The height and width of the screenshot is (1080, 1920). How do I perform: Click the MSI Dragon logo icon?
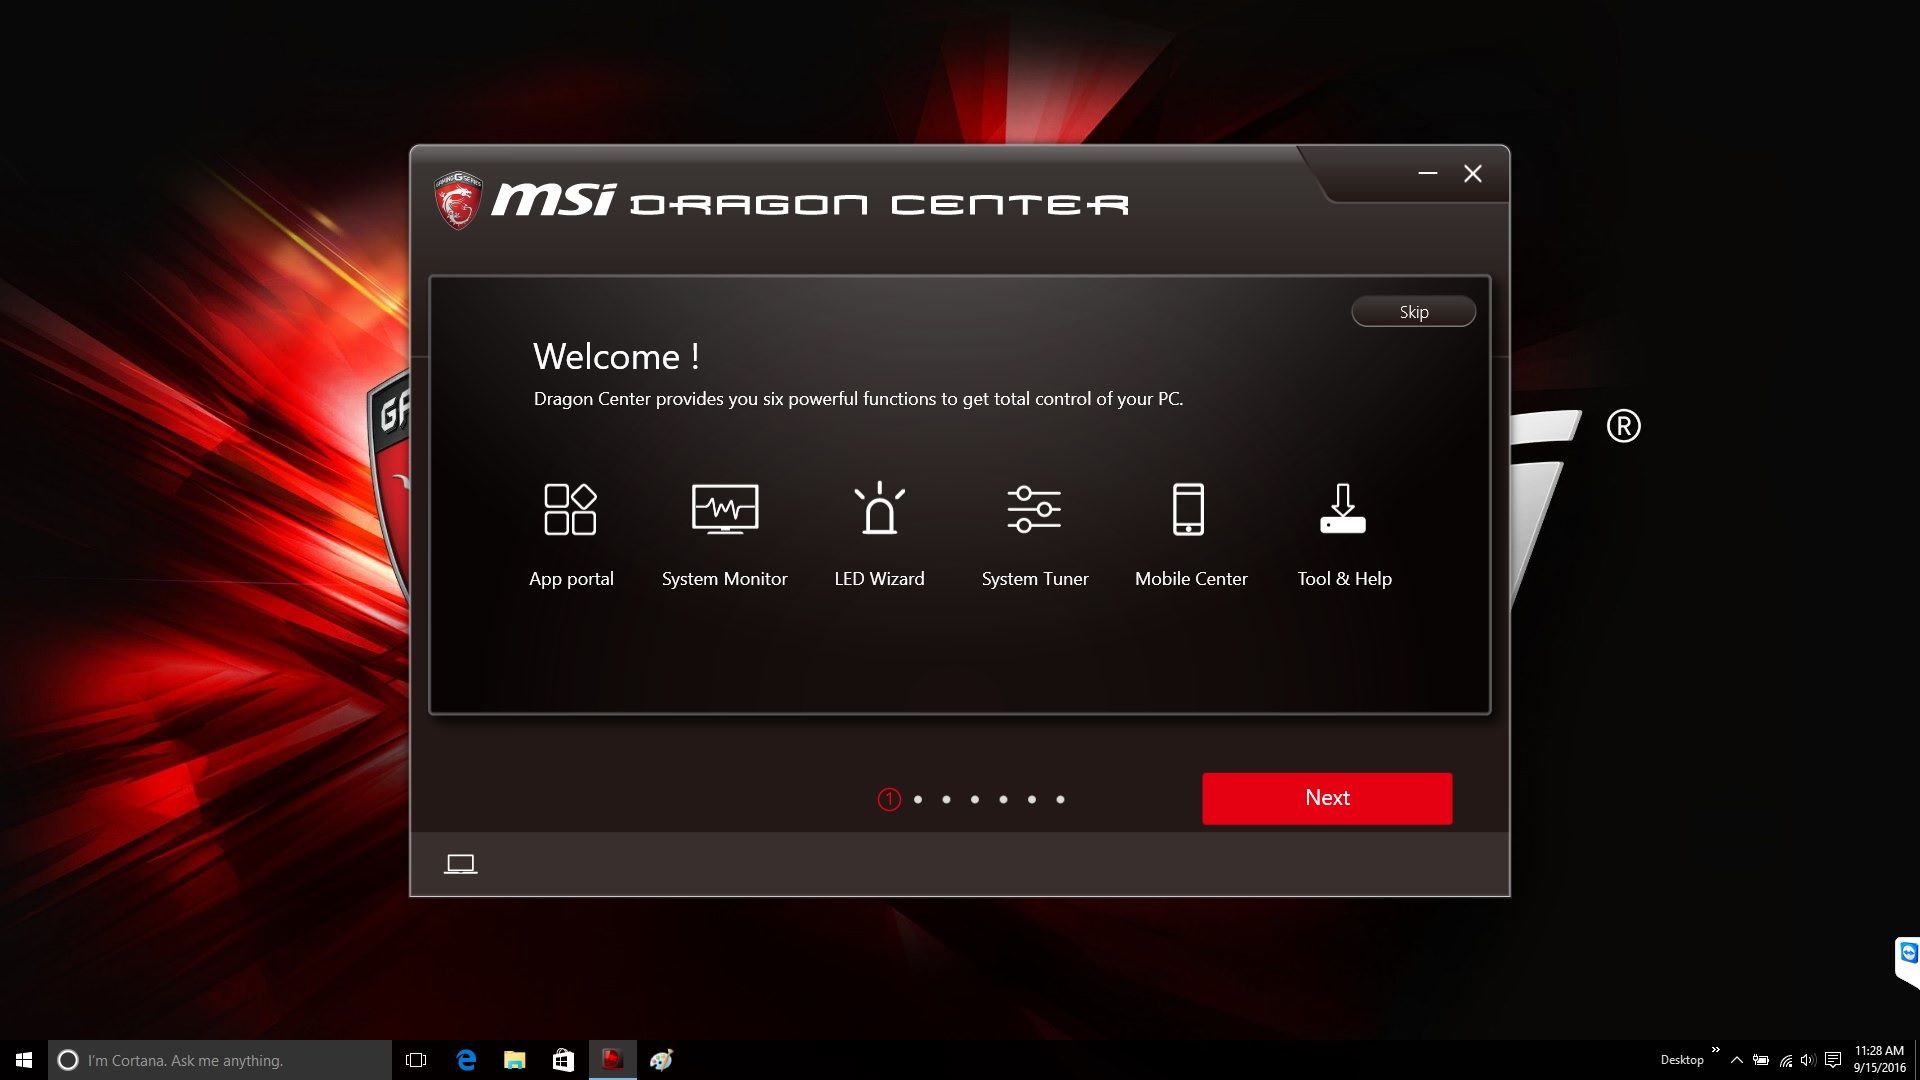tap(458, 202)
